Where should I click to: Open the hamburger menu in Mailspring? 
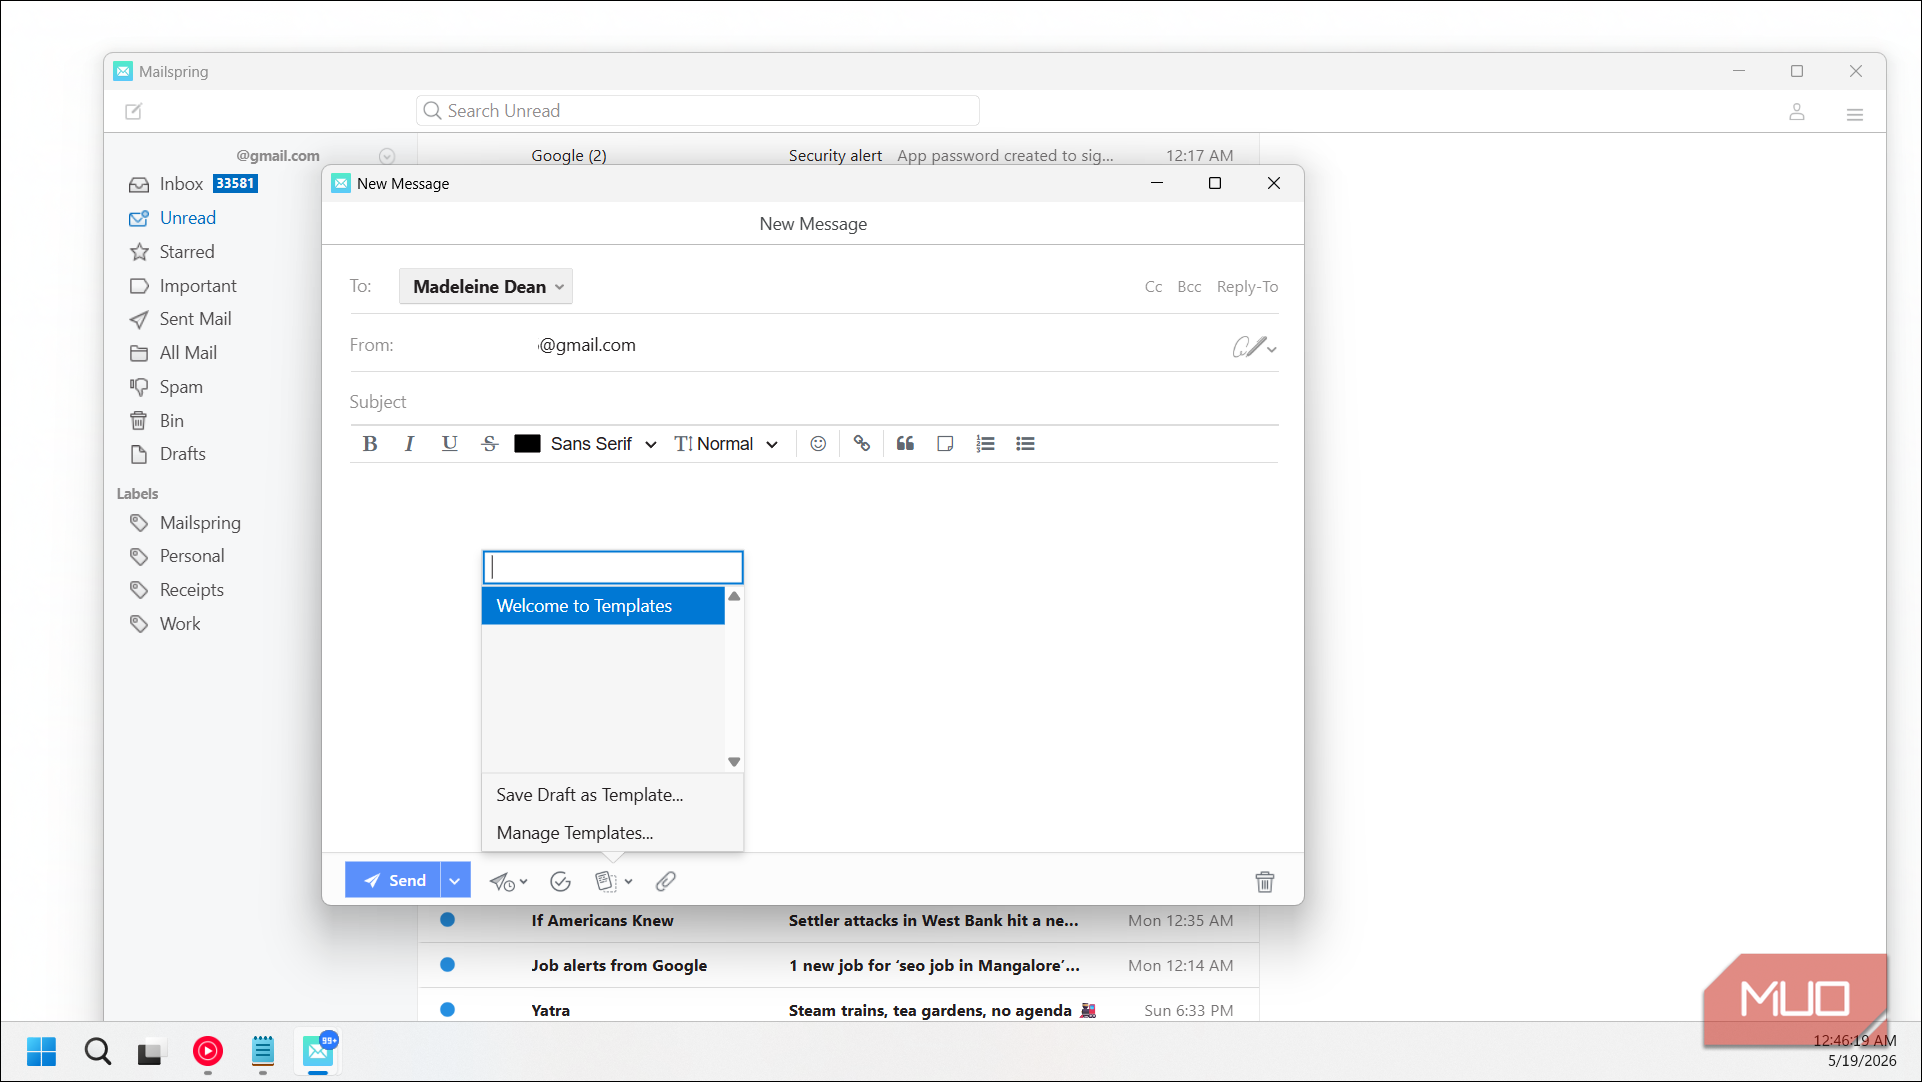pos(1855,114)
